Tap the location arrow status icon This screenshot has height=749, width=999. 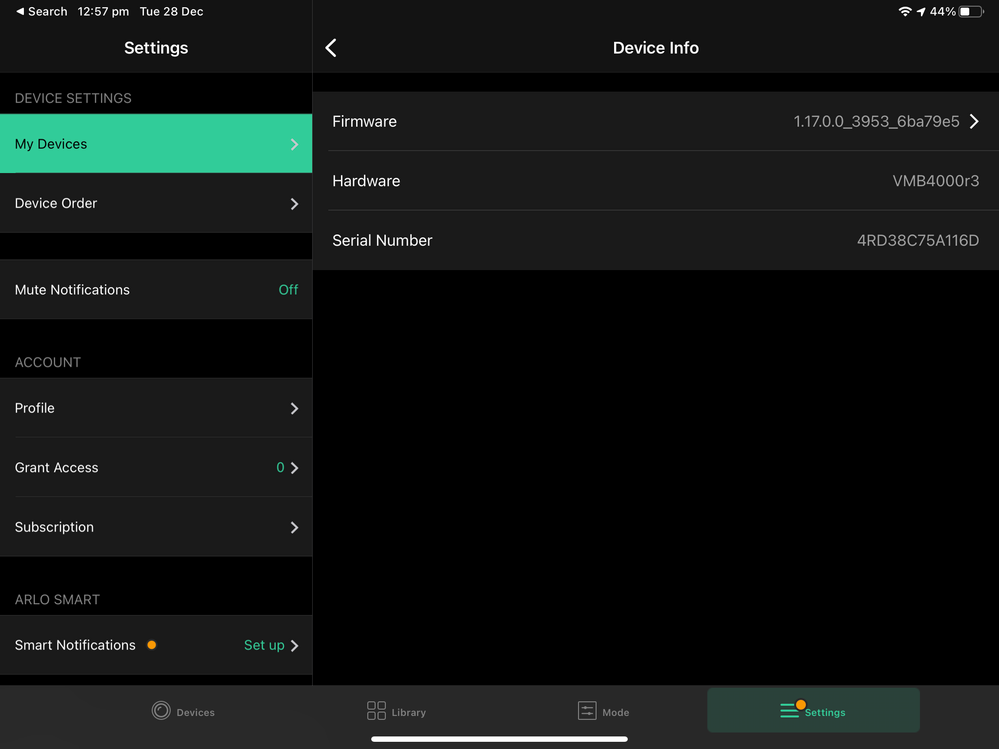(x=921, y=11)
